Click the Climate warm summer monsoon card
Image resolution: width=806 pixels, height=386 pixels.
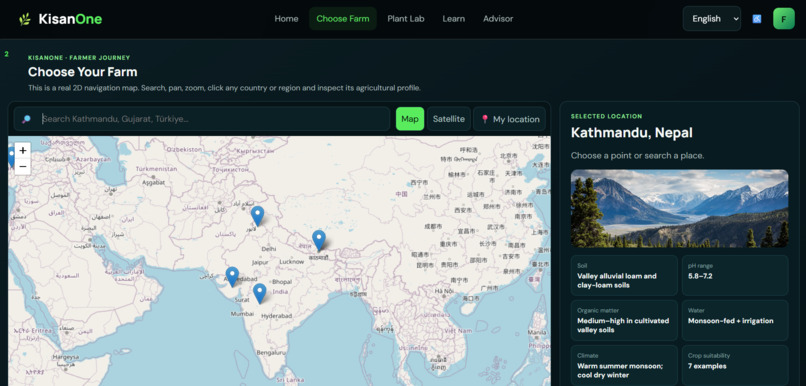624,365
